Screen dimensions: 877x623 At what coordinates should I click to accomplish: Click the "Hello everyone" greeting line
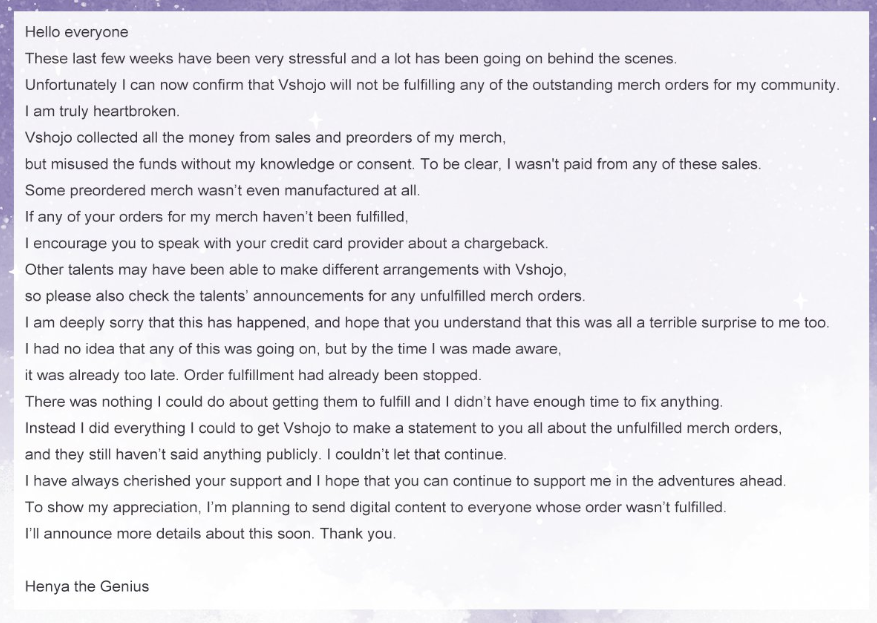(76, 33)
